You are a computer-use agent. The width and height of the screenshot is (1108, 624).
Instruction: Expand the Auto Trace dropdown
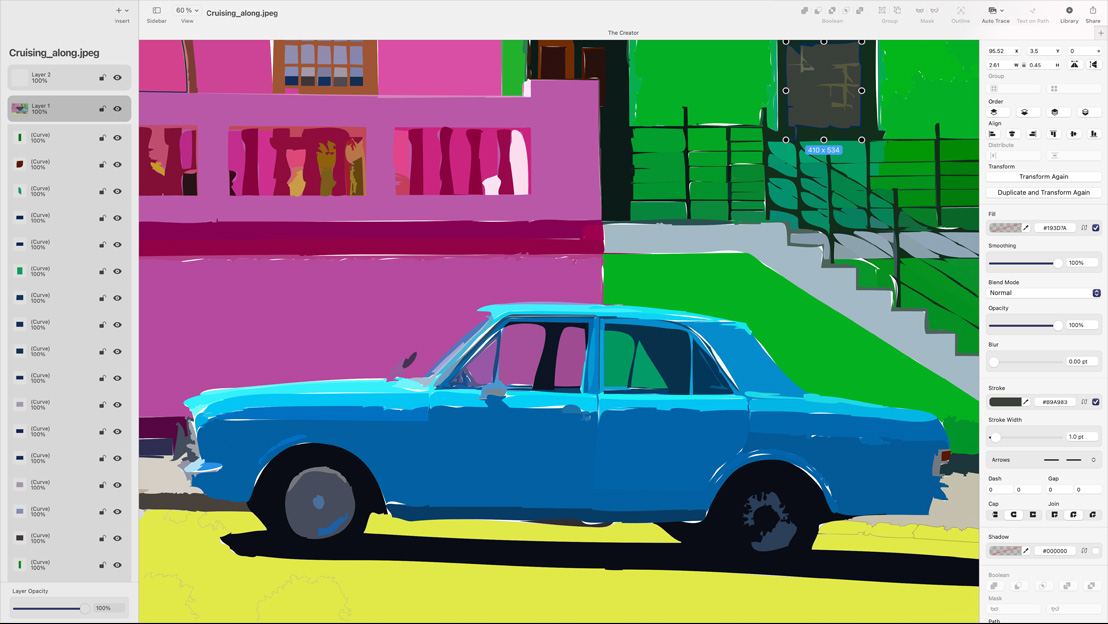[996, 11]
